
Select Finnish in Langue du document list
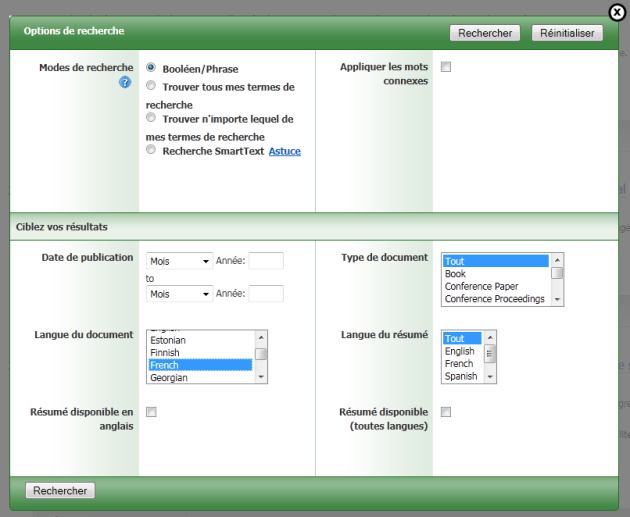click(167, 353)
